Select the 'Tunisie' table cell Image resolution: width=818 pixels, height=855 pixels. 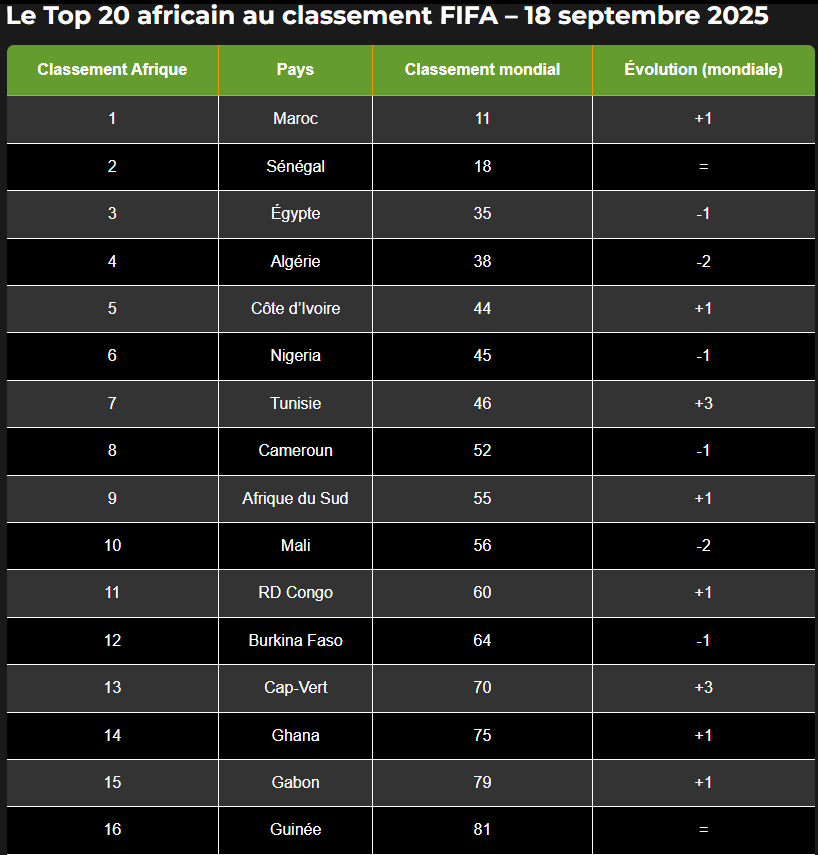click(295, 404)
